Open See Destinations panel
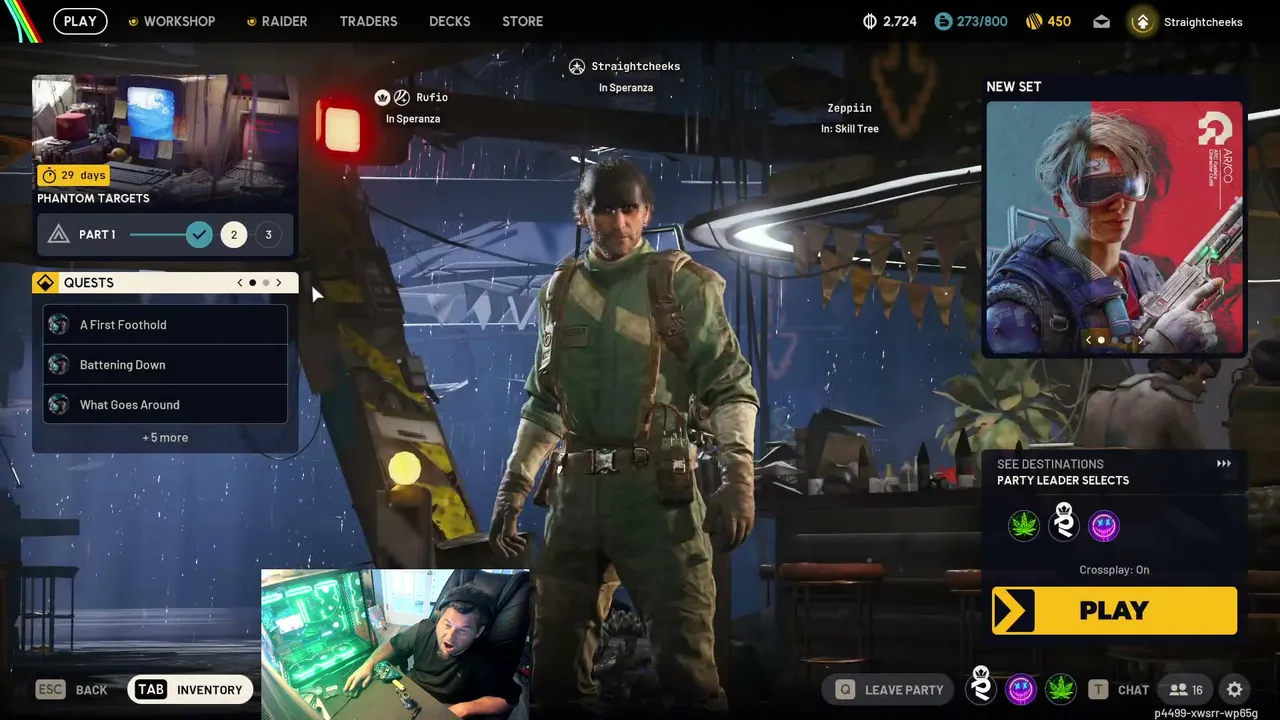 click(1115, 472)
